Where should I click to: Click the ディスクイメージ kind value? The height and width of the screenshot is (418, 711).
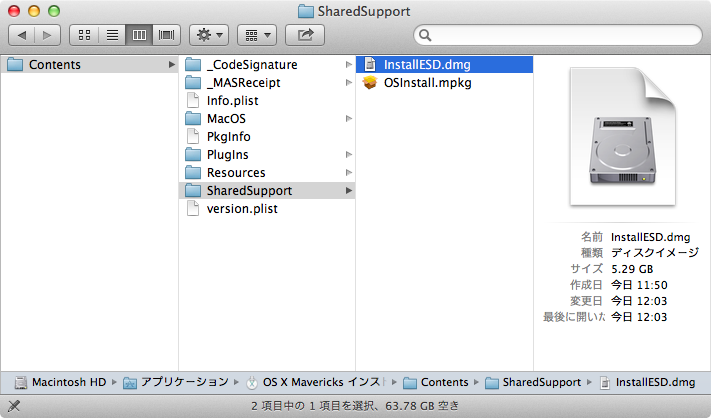tap(655, 253)
